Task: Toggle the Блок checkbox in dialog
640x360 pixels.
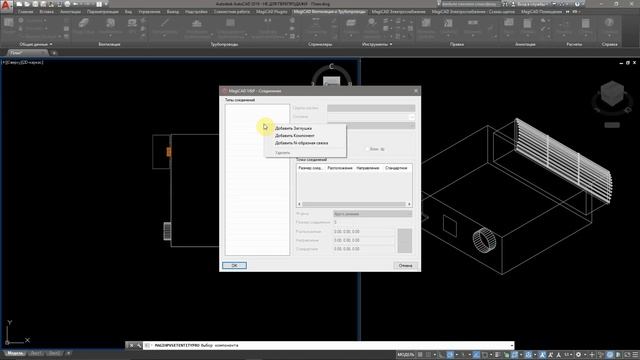Action: pos(368,149)
